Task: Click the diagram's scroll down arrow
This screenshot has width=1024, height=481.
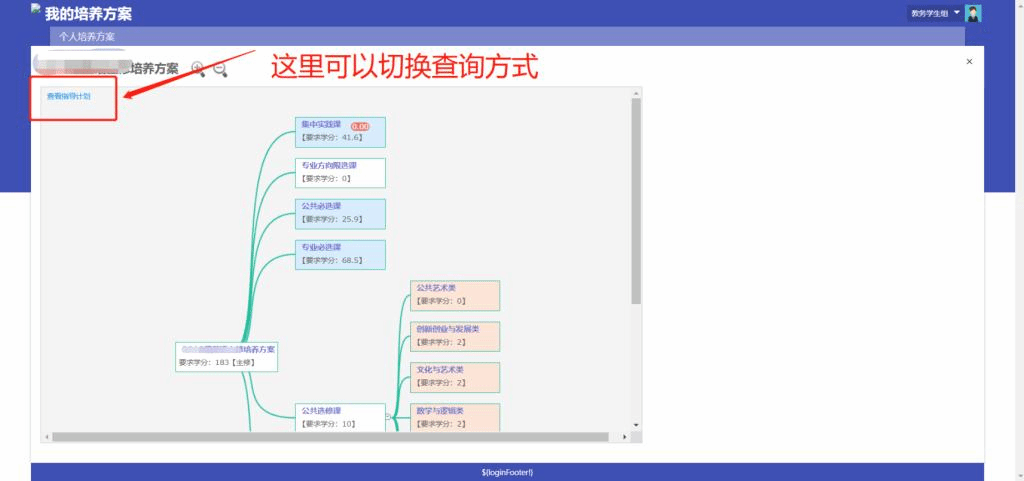Action: click(x=636, y=426)
